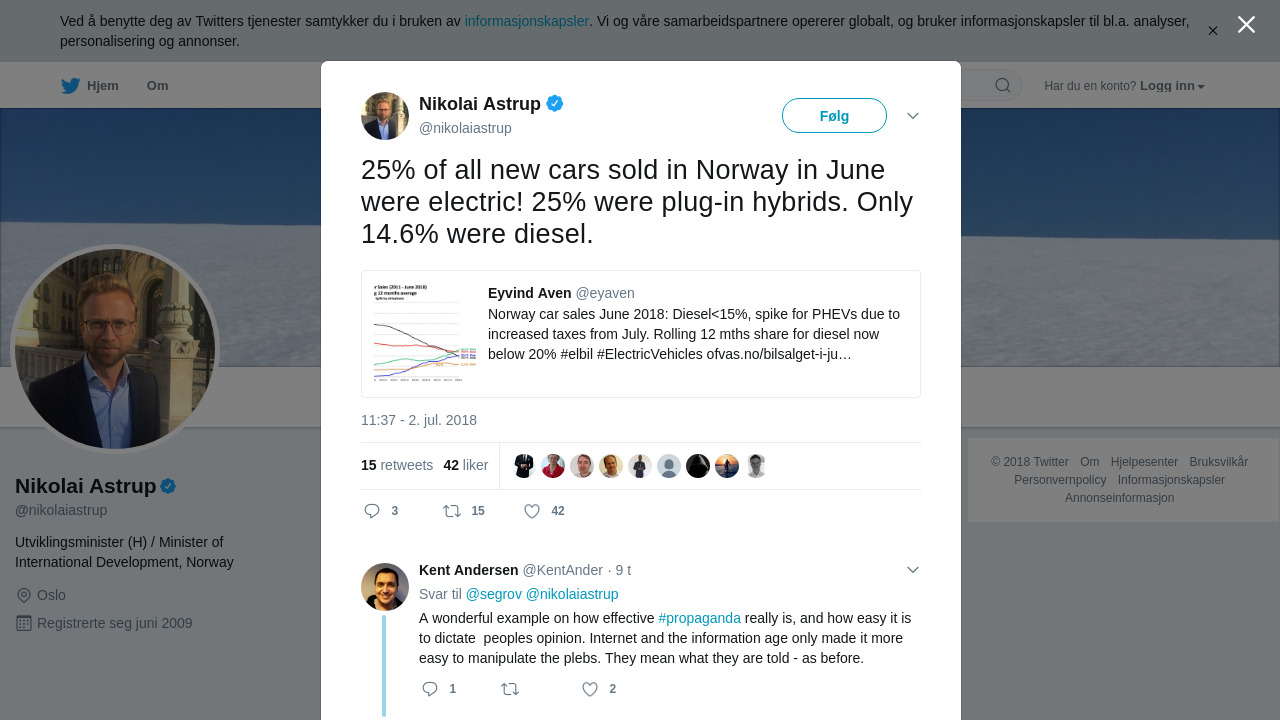Open the informasjonskapsler link in banner
Screen dimensions: 1280x720
point(526,21)
